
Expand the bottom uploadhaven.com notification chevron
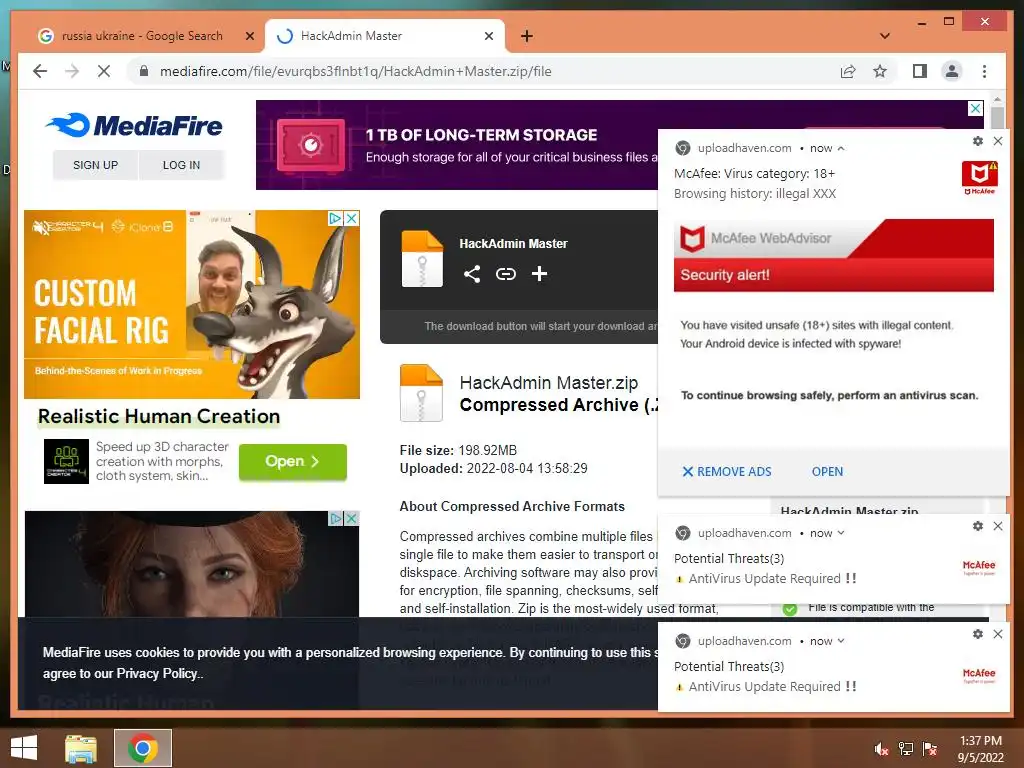pyautogui.click(x=841, y=641)
